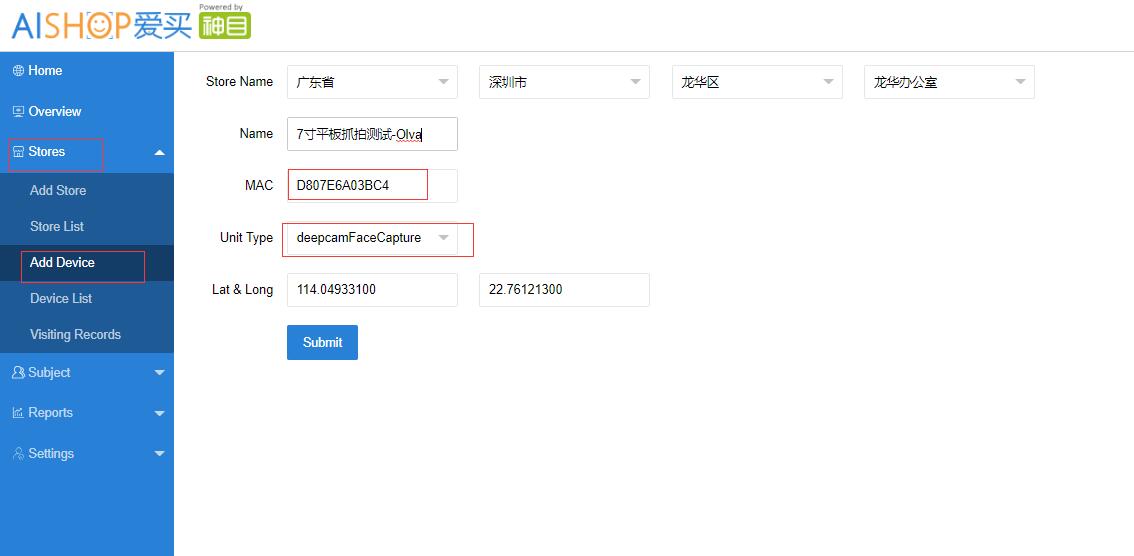Open the district dropdown showing 龙华区

tap(757, 82)
